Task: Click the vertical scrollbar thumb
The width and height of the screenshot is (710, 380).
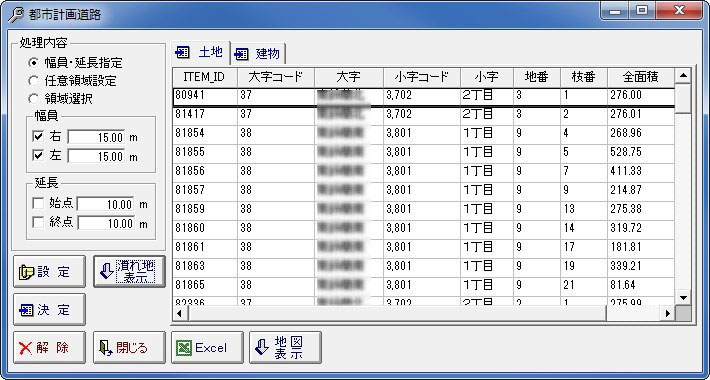Action: (683, 99)
